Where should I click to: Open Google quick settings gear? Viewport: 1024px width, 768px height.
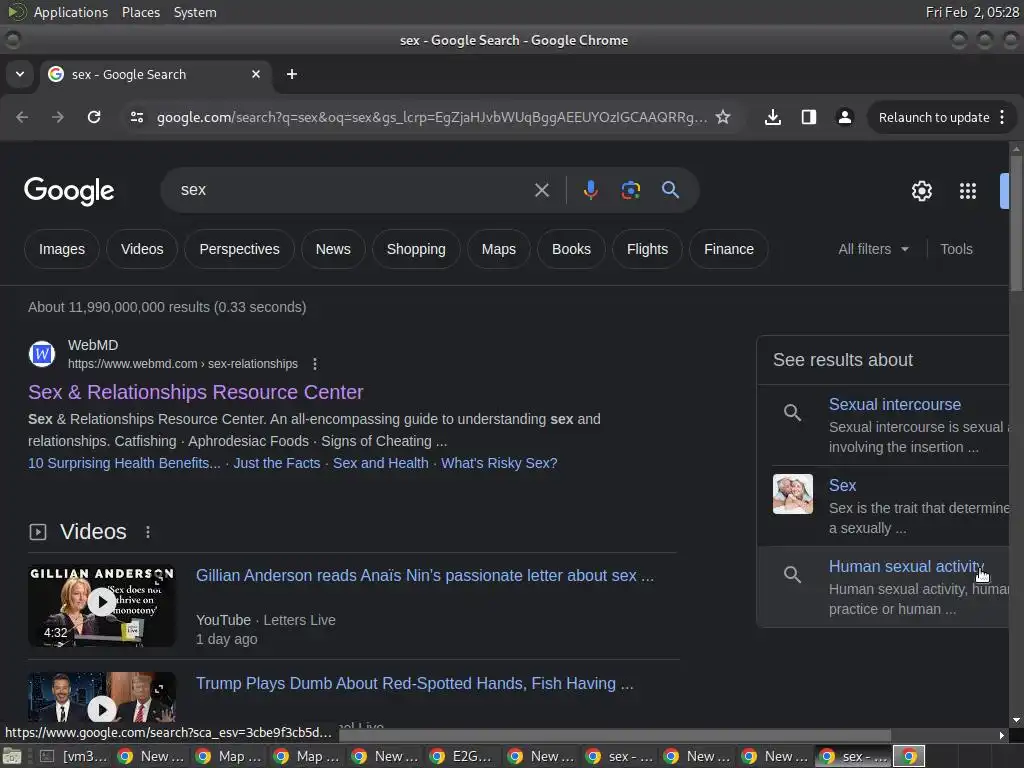921,191
